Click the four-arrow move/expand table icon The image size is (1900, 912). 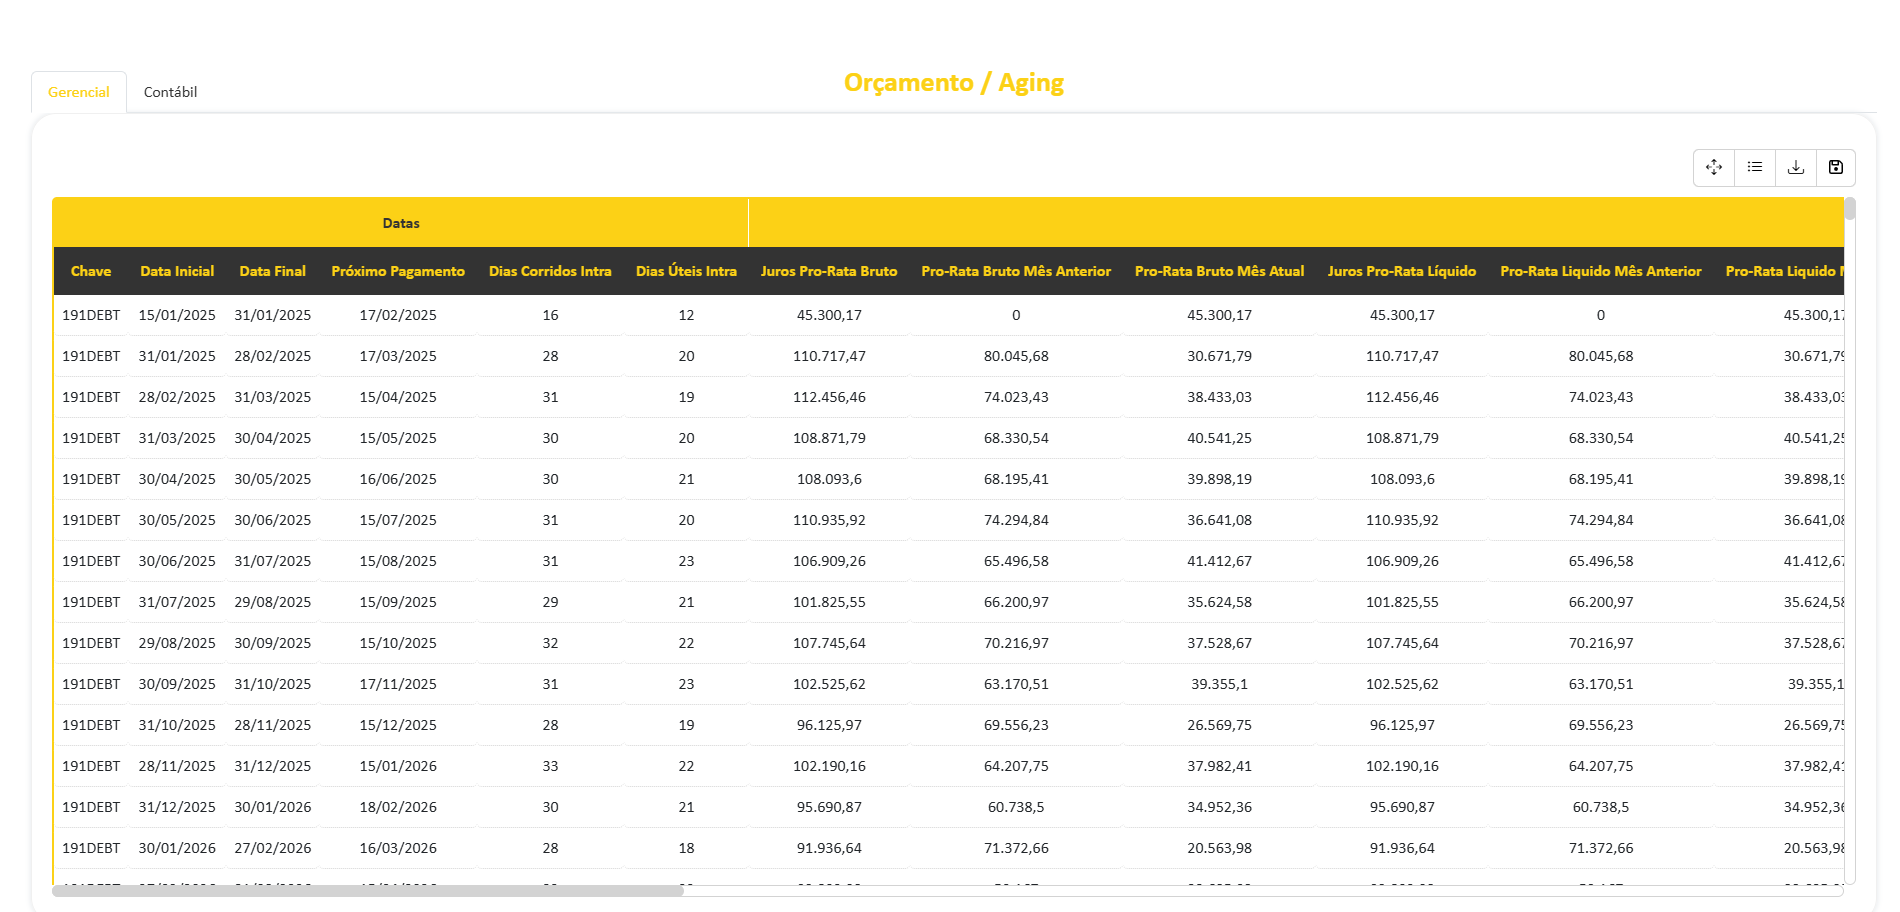coord(1713,167)
